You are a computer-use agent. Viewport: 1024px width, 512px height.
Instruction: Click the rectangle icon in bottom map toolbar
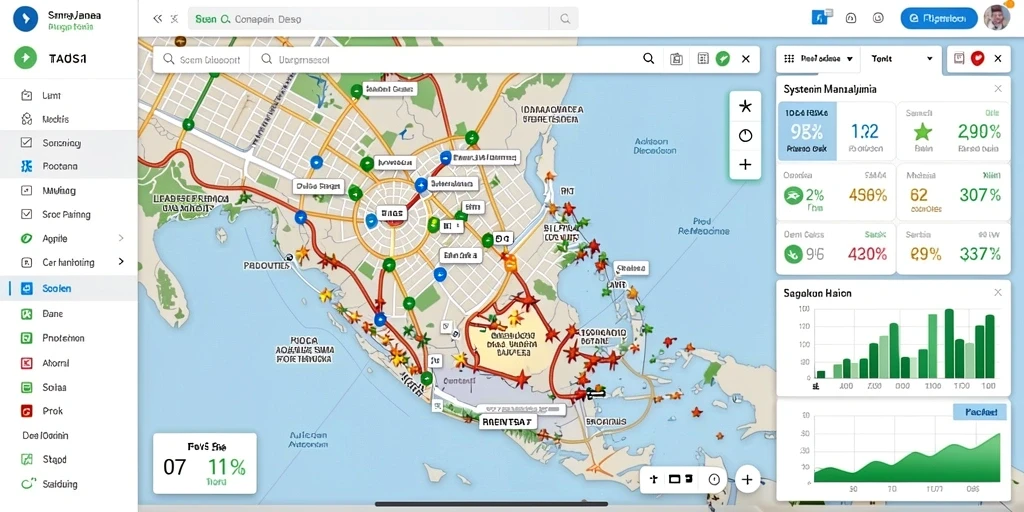[674, 479]
